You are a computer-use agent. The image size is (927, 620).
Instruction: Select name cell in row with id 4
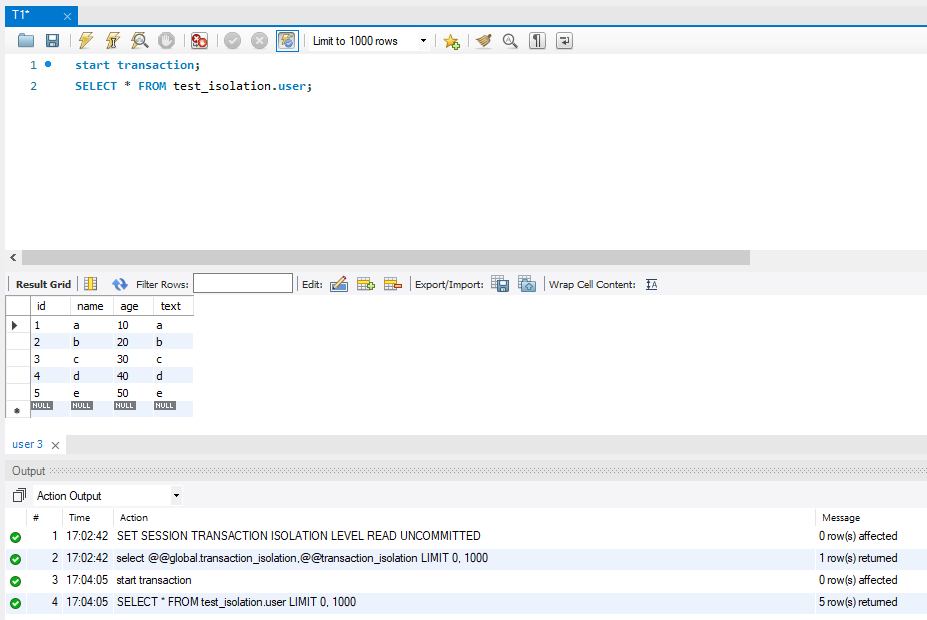(x=92, y=376)
